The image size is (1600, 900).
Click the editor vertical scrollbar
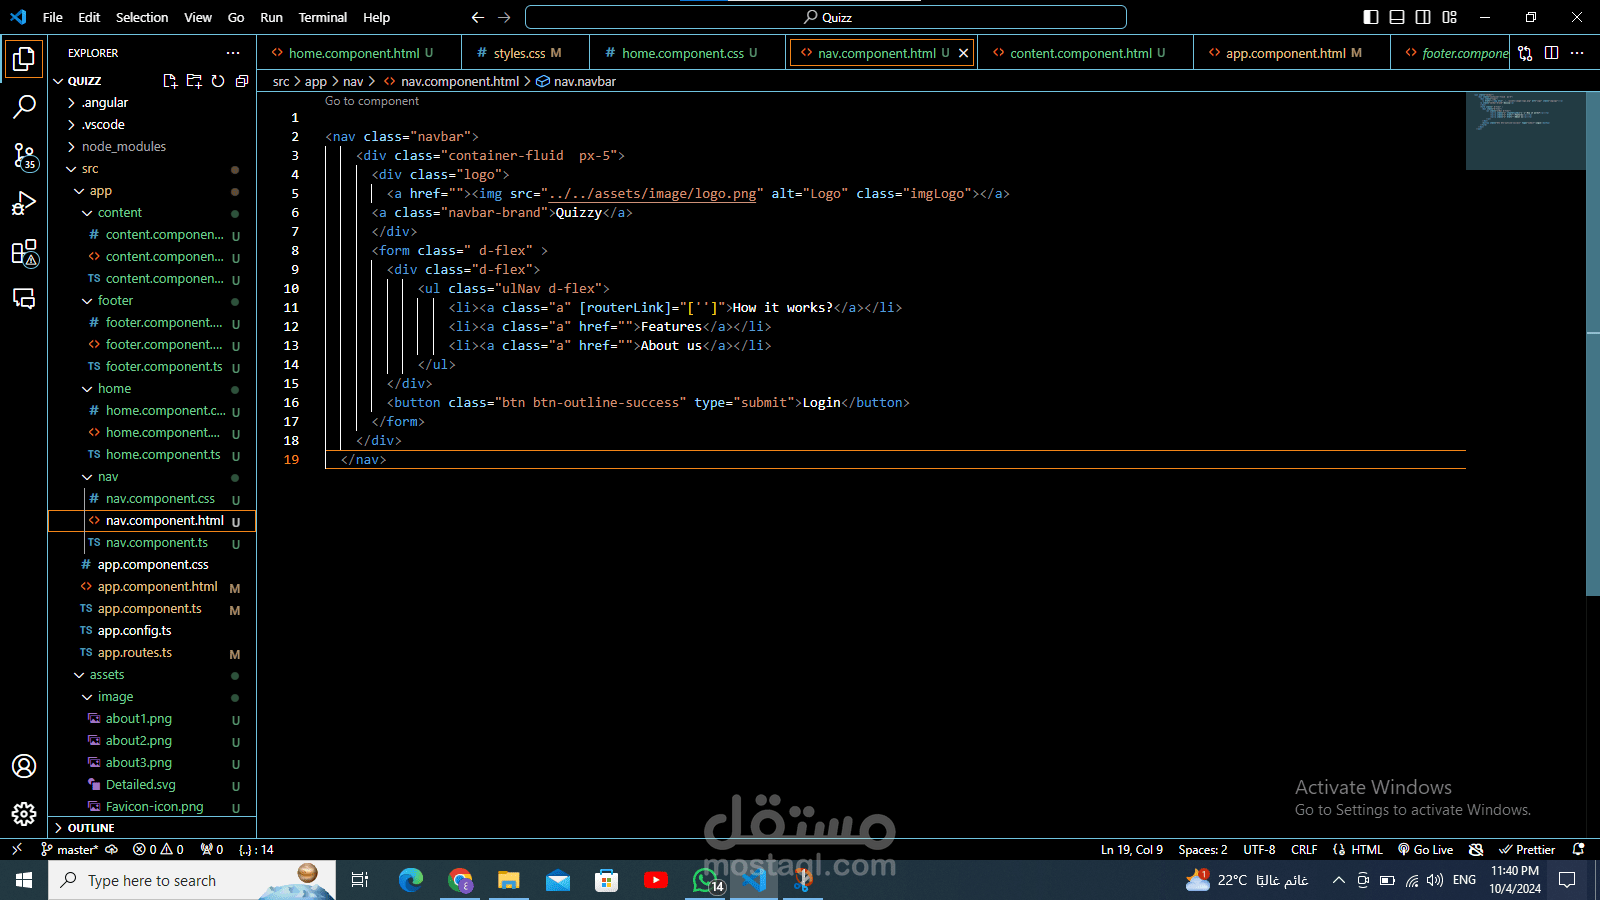(x=1593, y=345)
